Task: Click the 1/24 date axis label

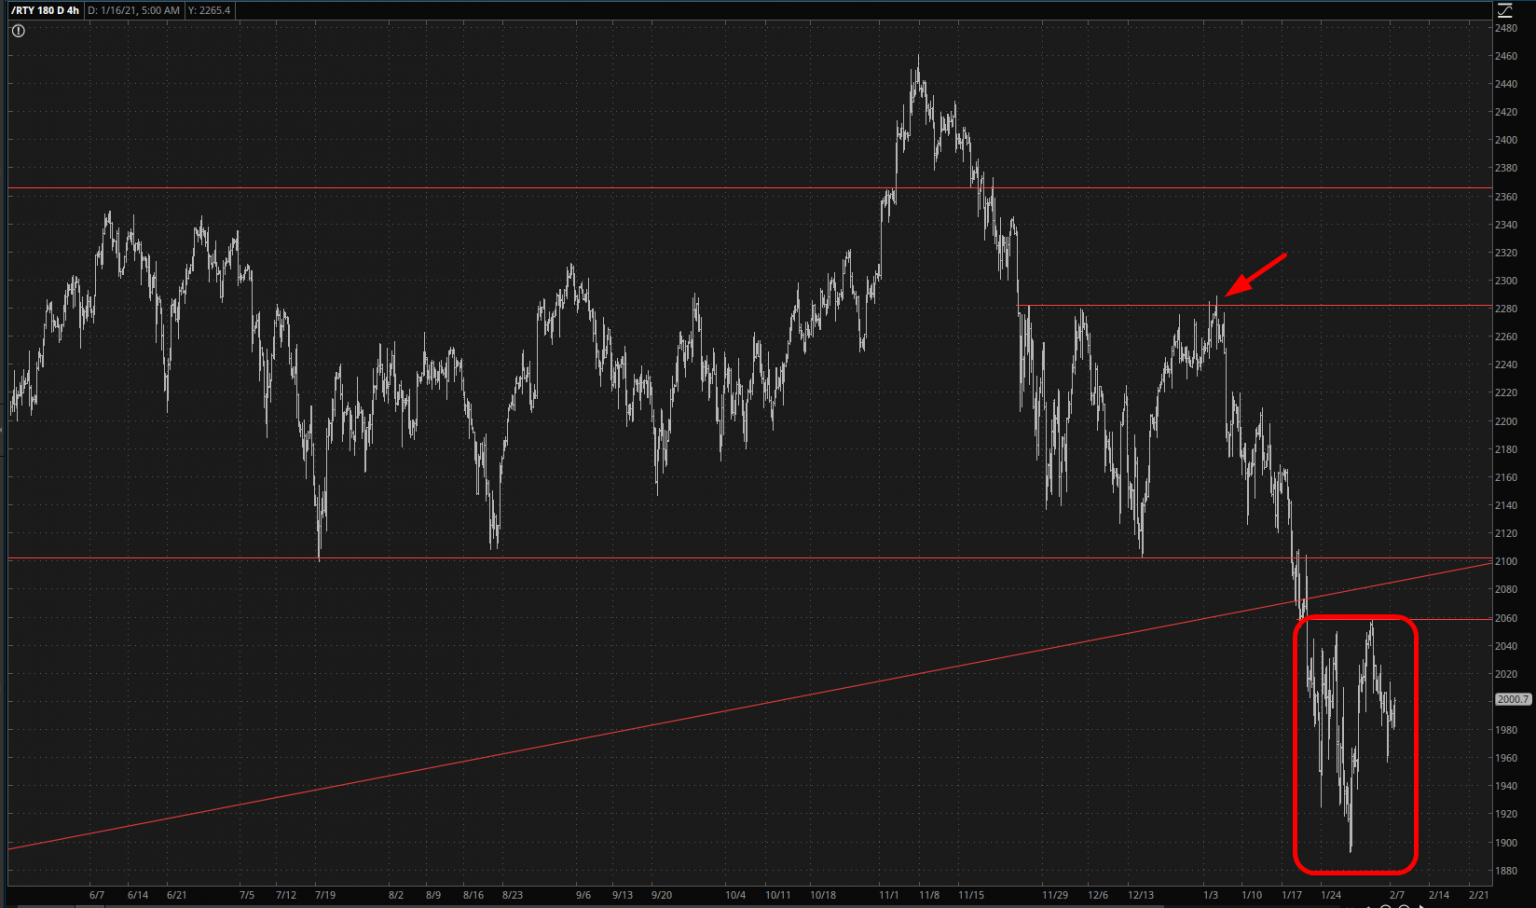Action: click(x=1331, y=895)
